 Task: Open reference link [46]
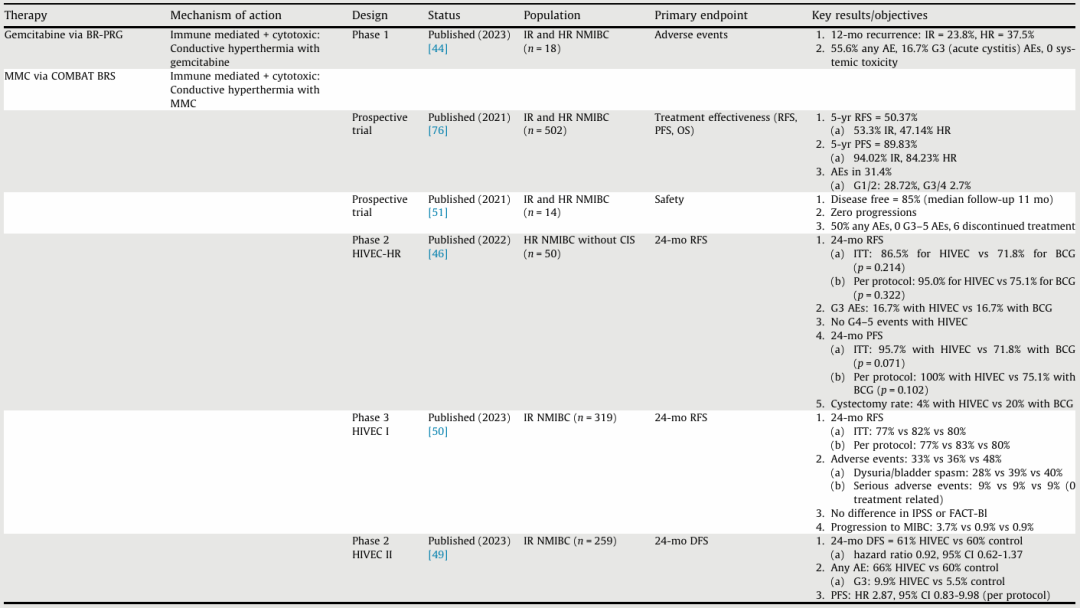(x=437, y=253)
